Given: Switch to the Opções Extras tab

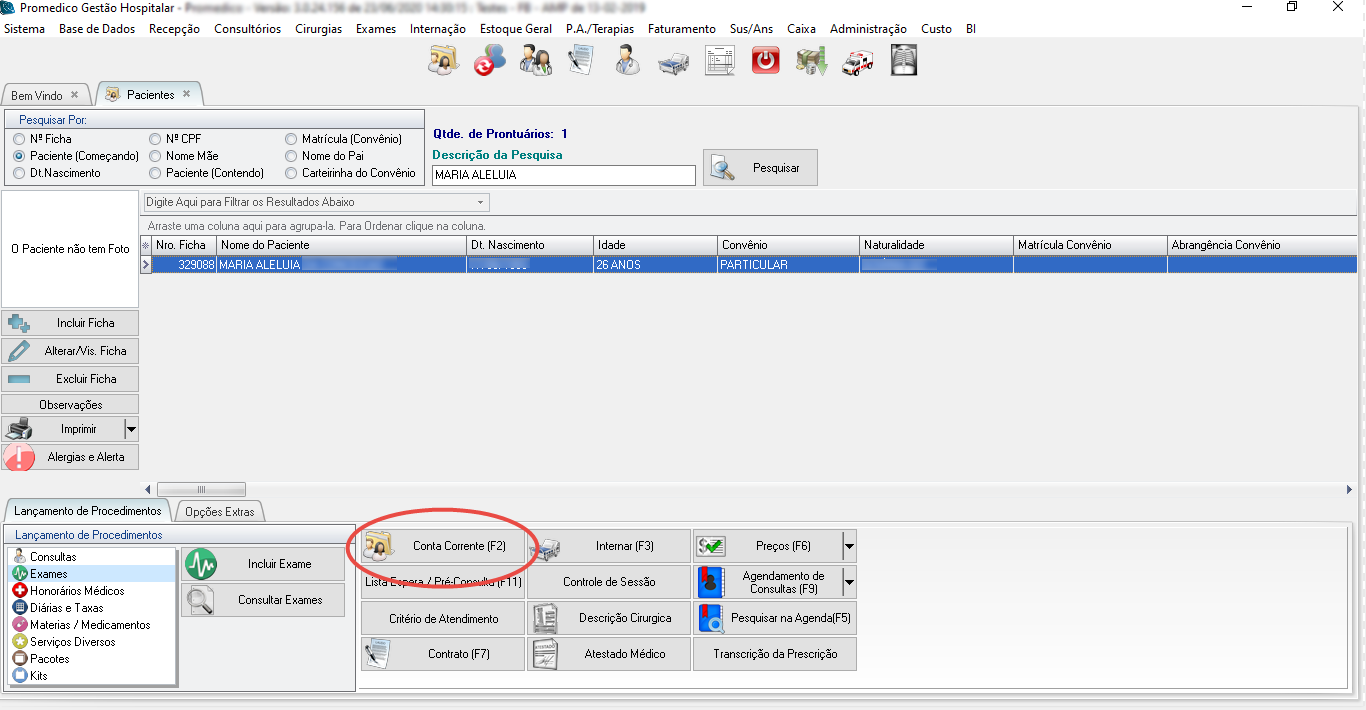Looking at the screenshot, I should click(x=219, y=512).
